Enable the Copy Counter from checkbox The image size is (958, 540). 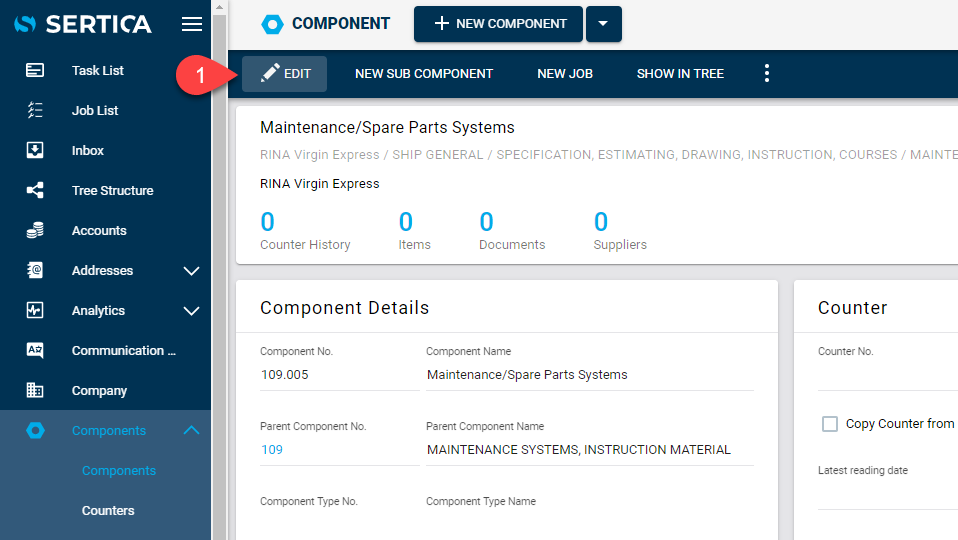[830, 424]
